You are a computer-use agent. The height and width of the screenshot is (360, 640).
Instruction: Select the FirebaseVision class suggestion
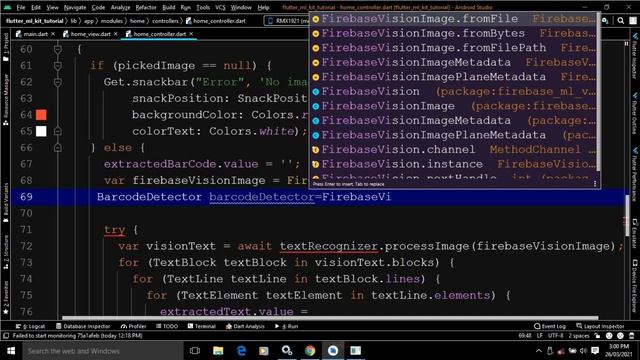click(x=454, y=91)
